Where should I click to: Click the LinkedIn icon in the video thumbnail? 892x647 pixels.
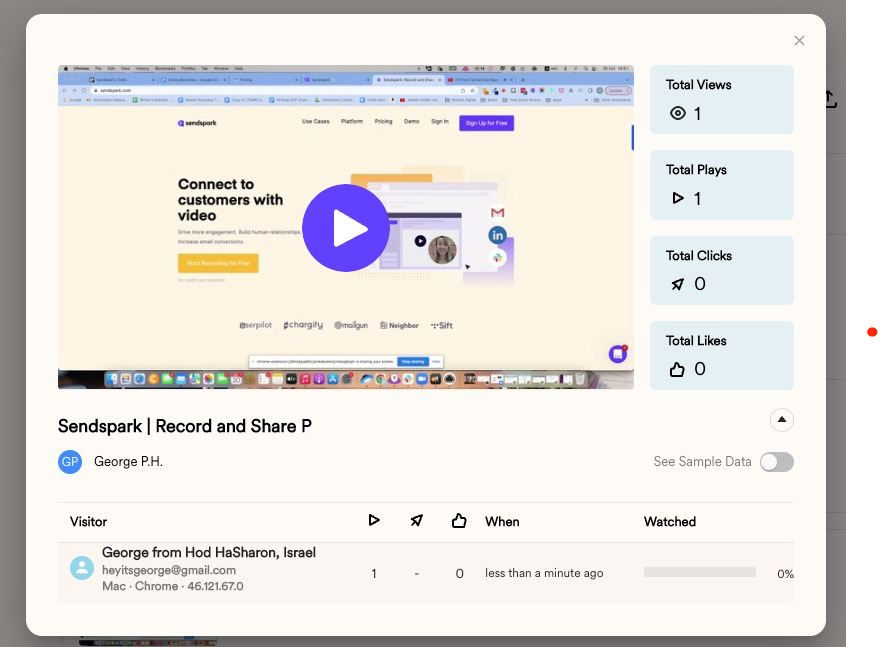(x=497, y=235)
